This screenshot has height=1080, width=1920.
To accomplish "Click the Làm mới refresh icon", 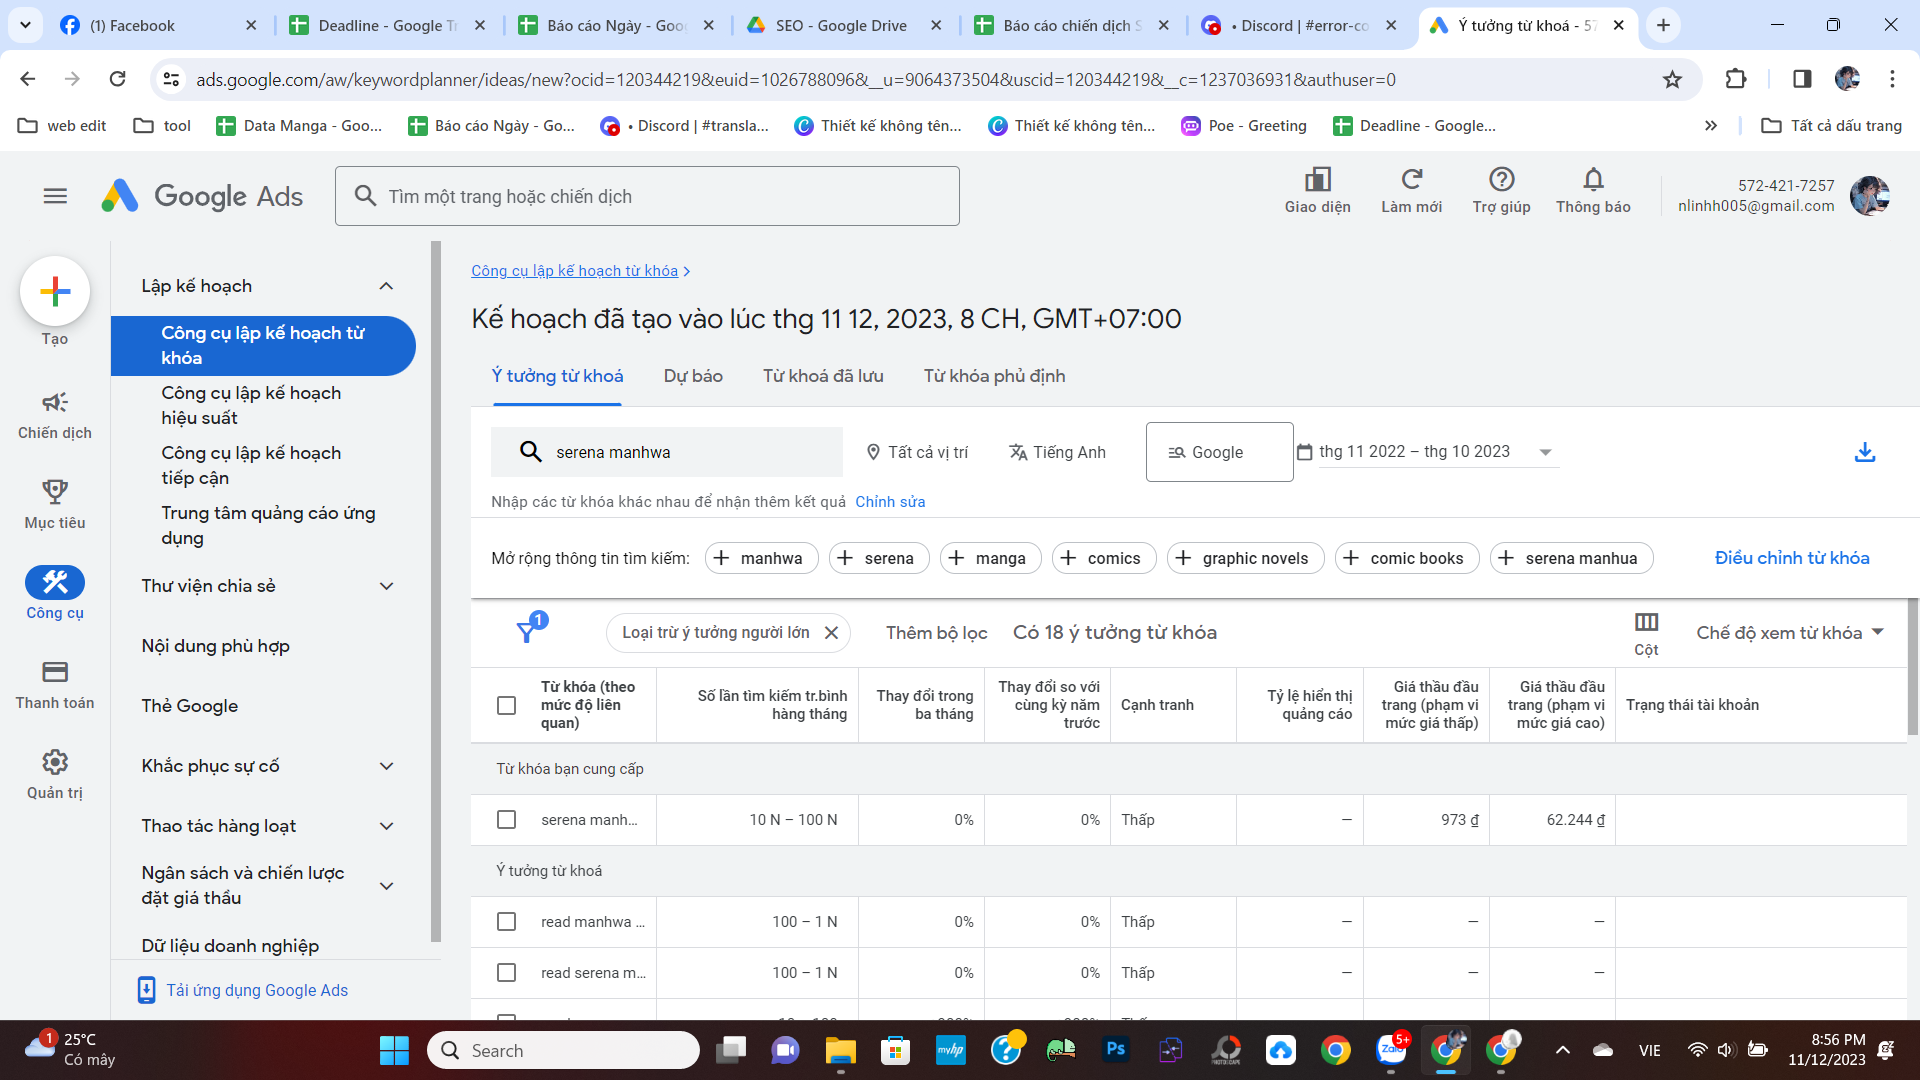I will 1411,179.
